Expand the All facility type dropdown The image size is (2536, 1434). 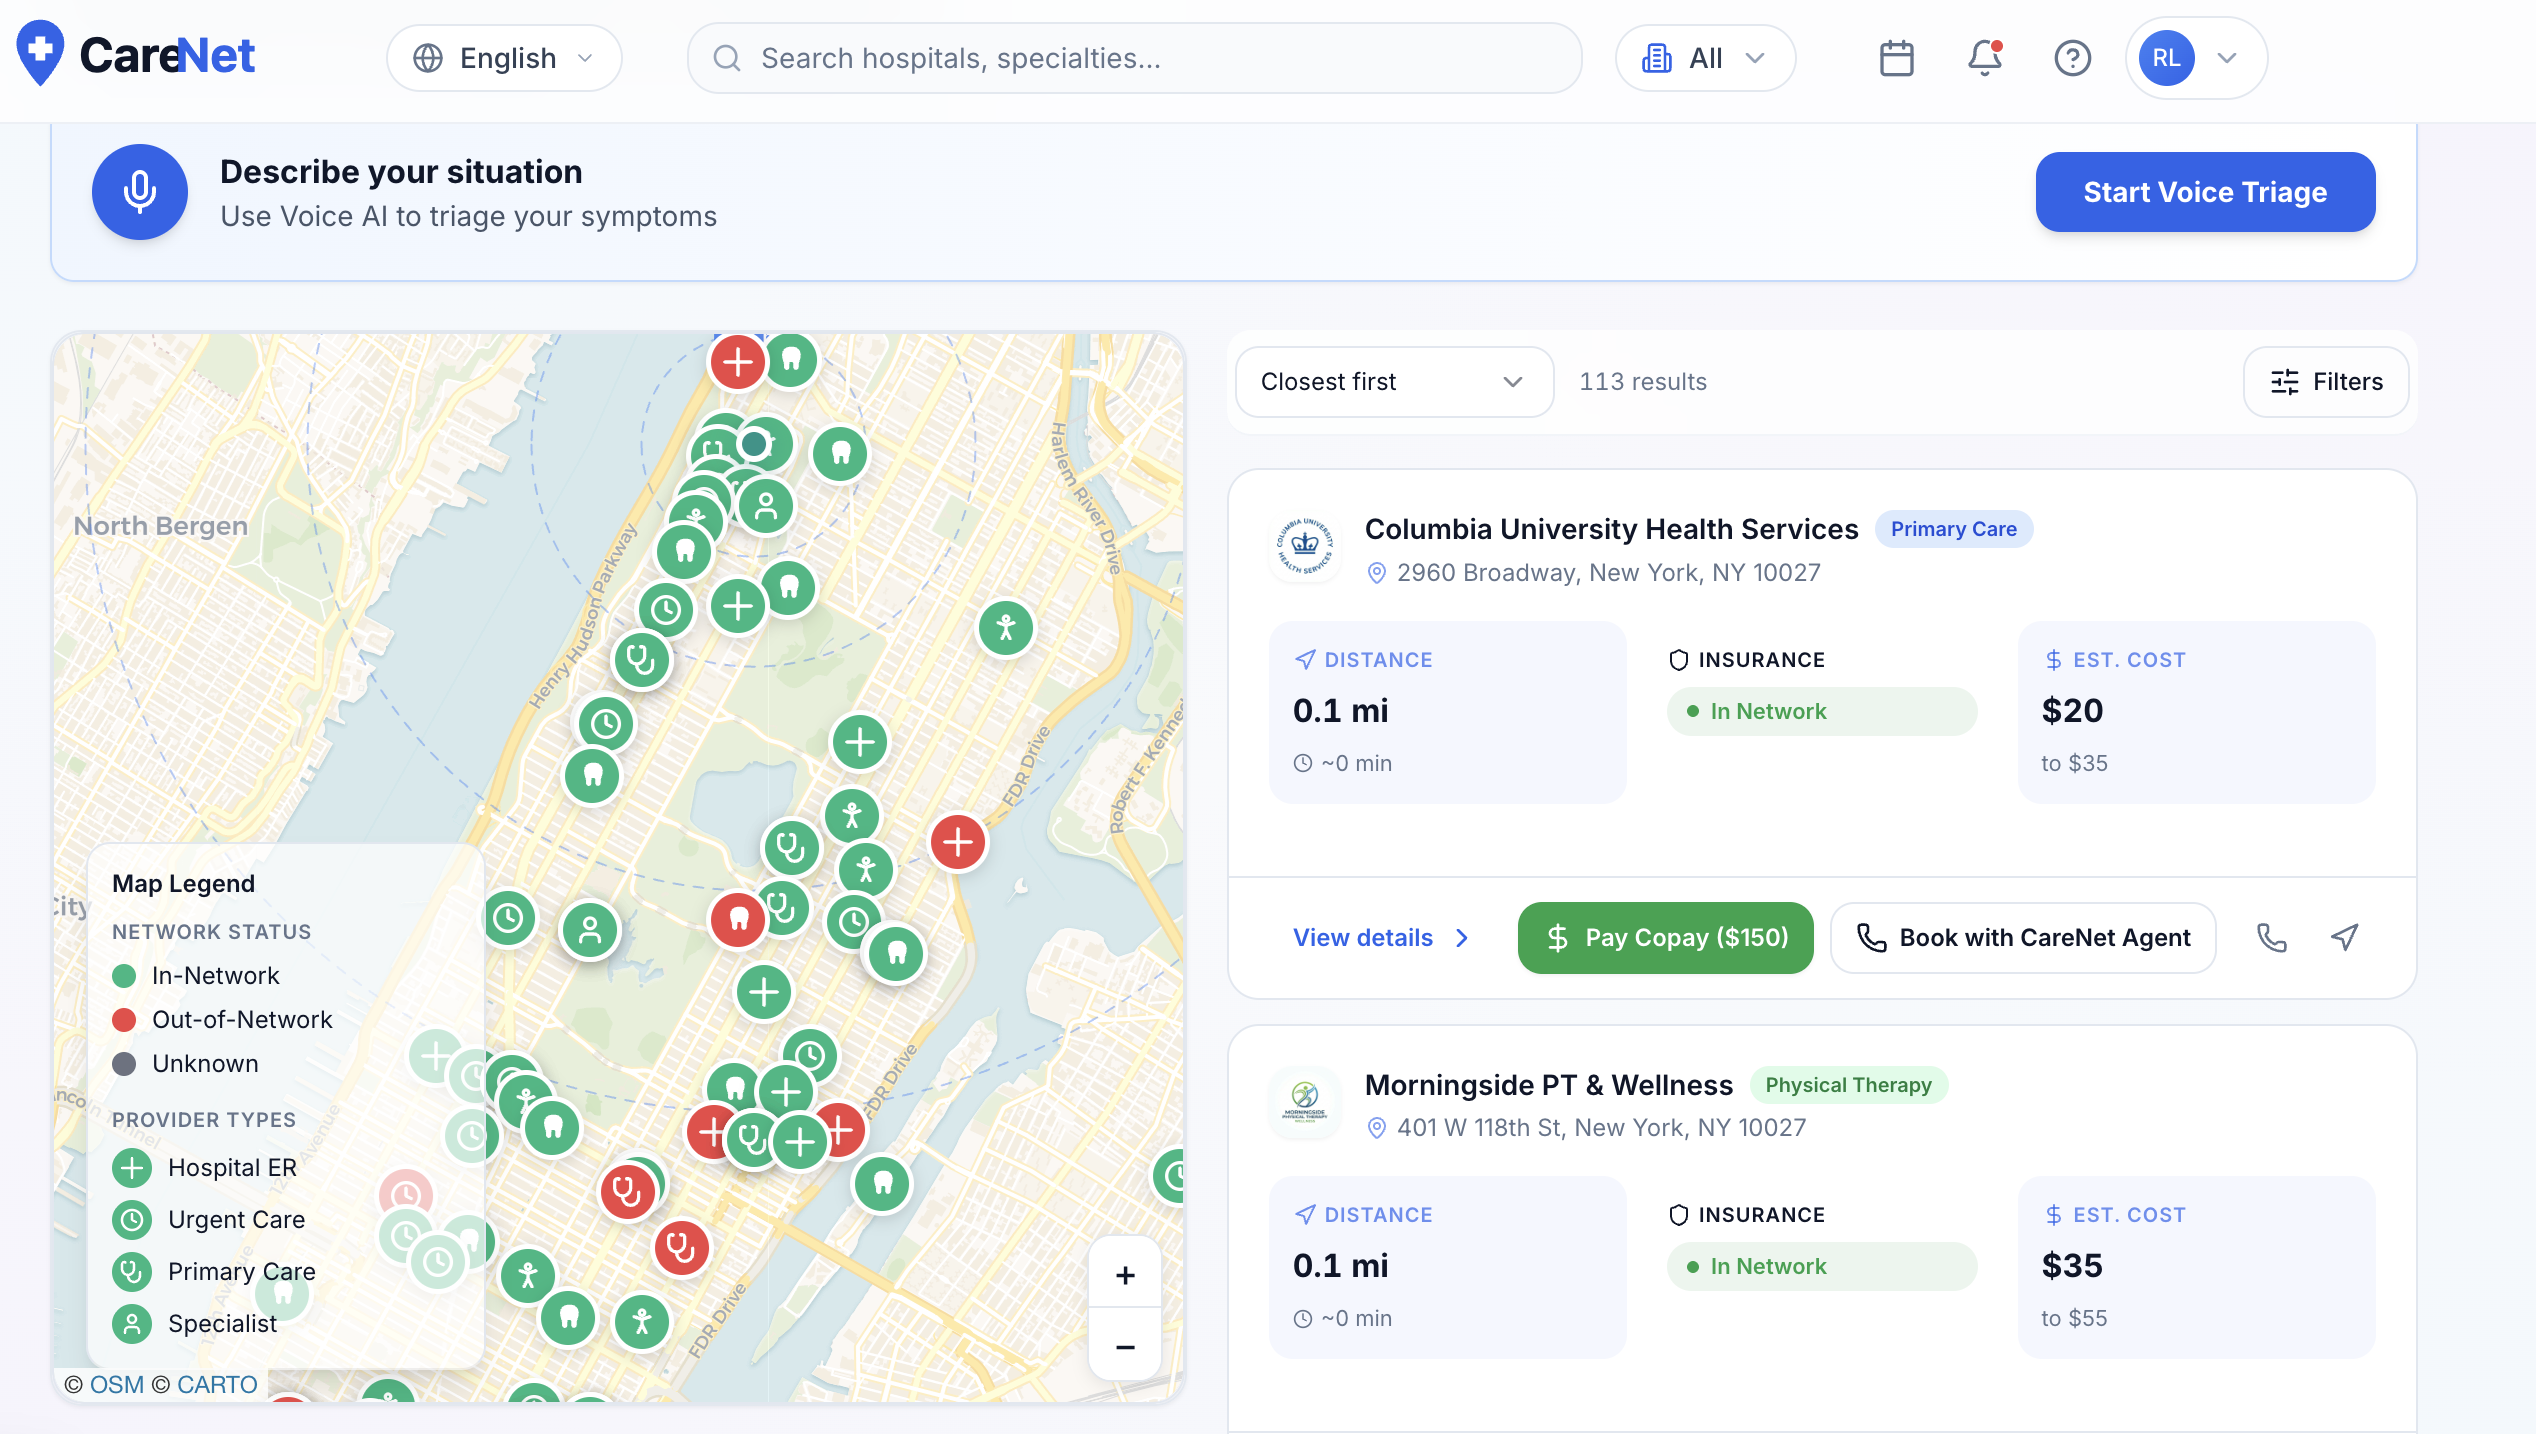(x=1705, y=58)
